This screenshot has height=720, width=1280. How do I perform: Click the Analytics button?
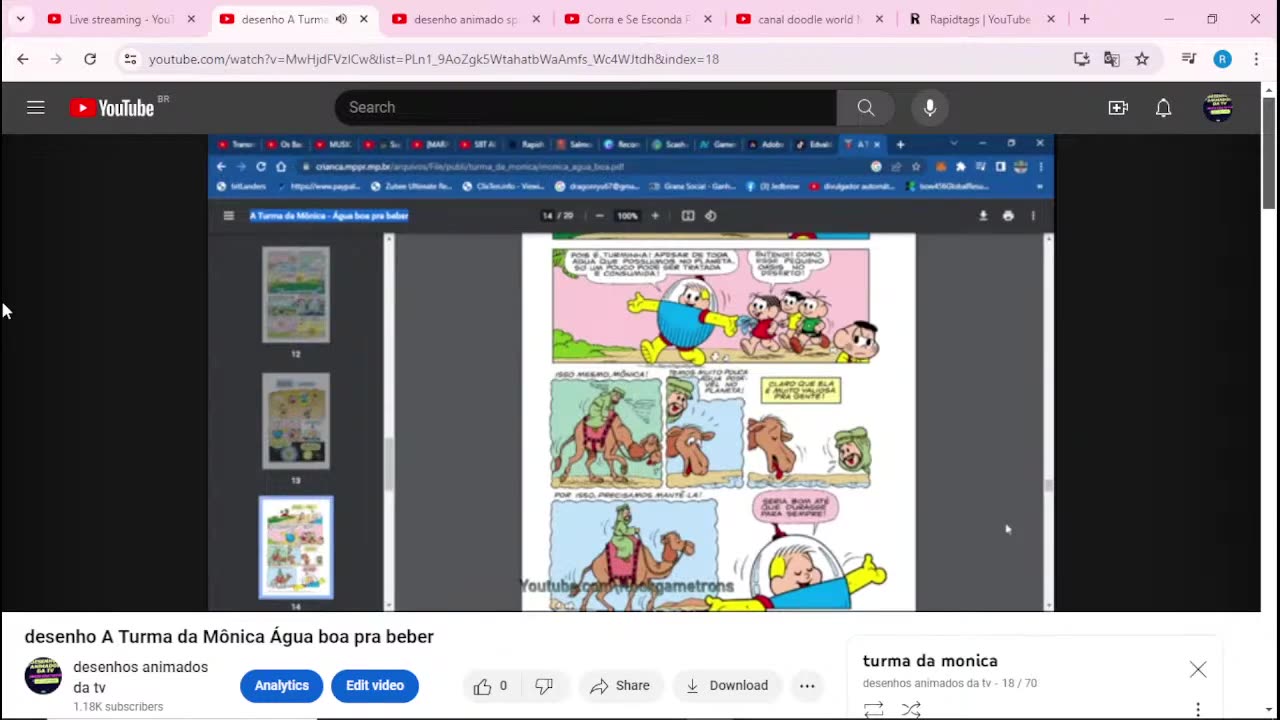[x=281, y=686]
